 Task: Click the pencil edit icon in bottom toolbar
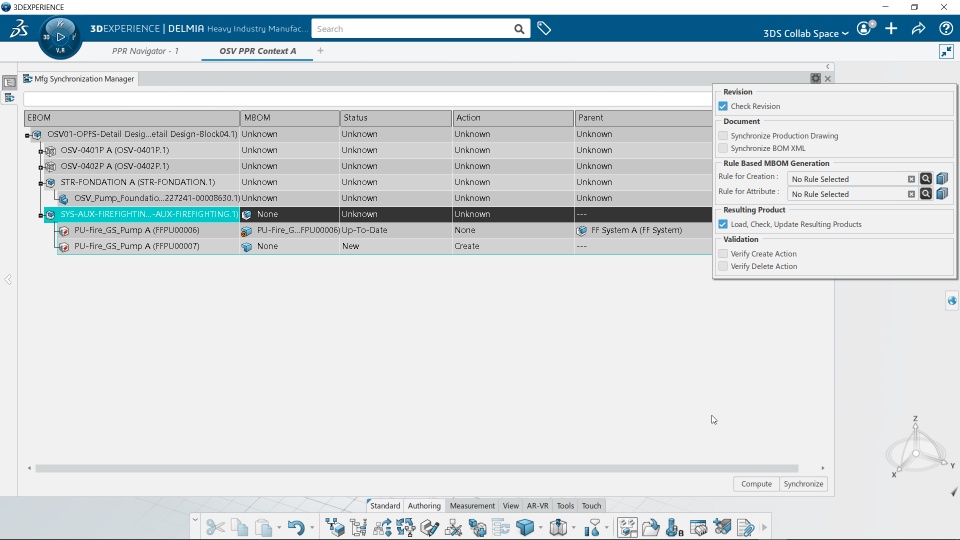(x=429, y=527)
